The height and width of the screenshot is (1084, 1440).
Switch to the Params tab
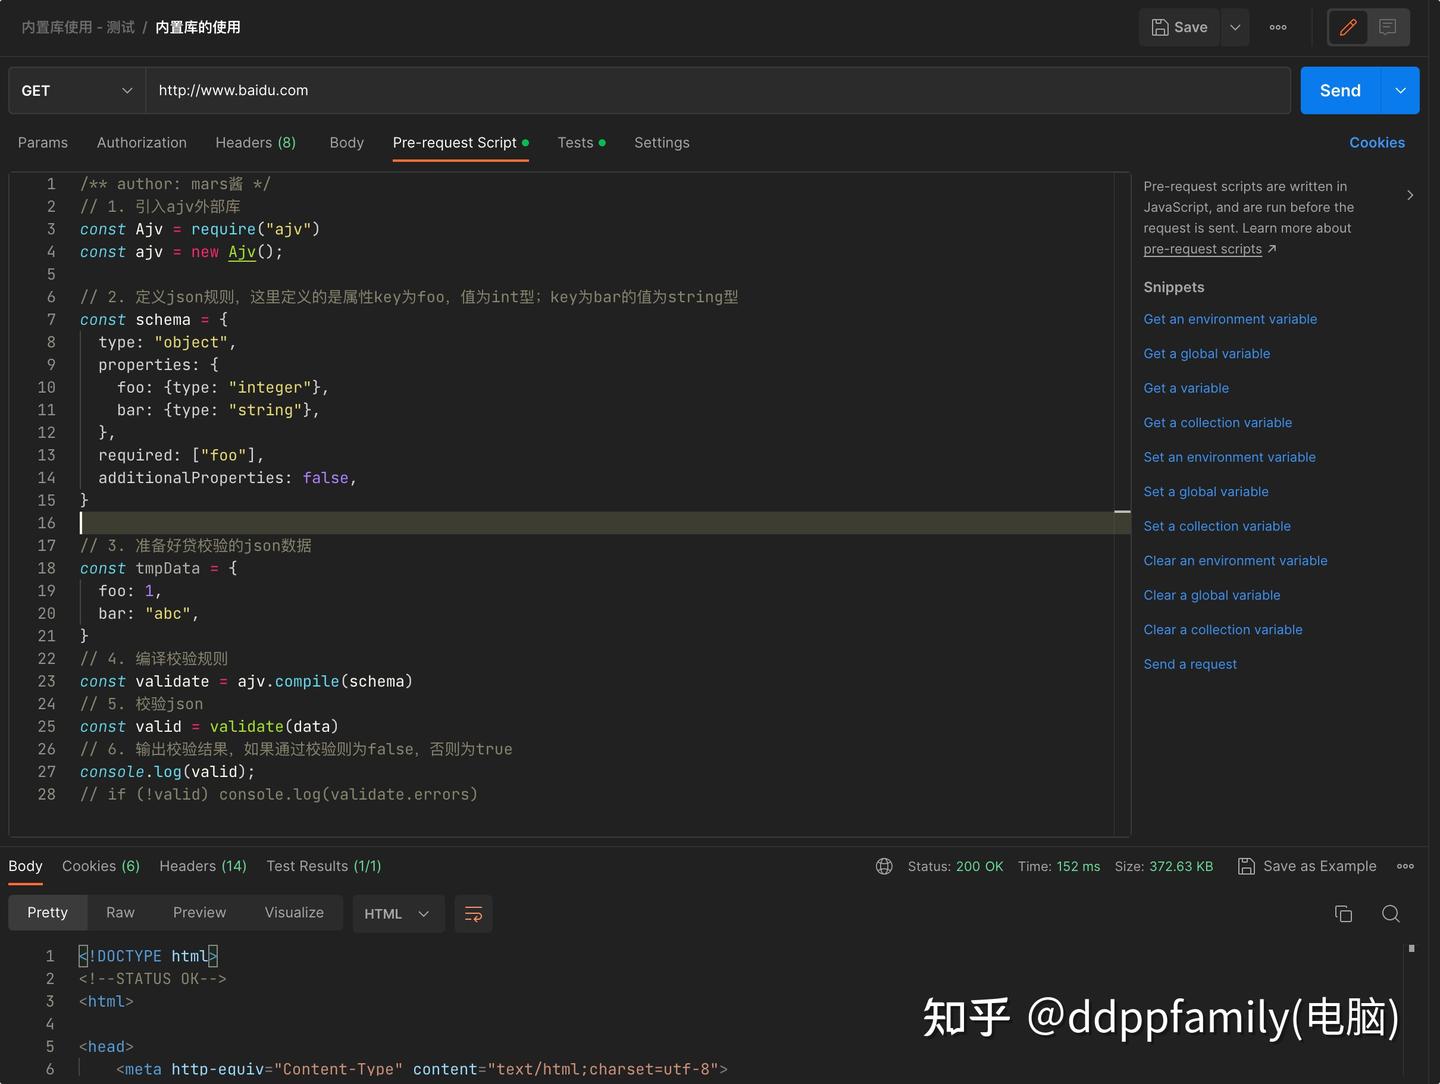click(x=43, y=143)
